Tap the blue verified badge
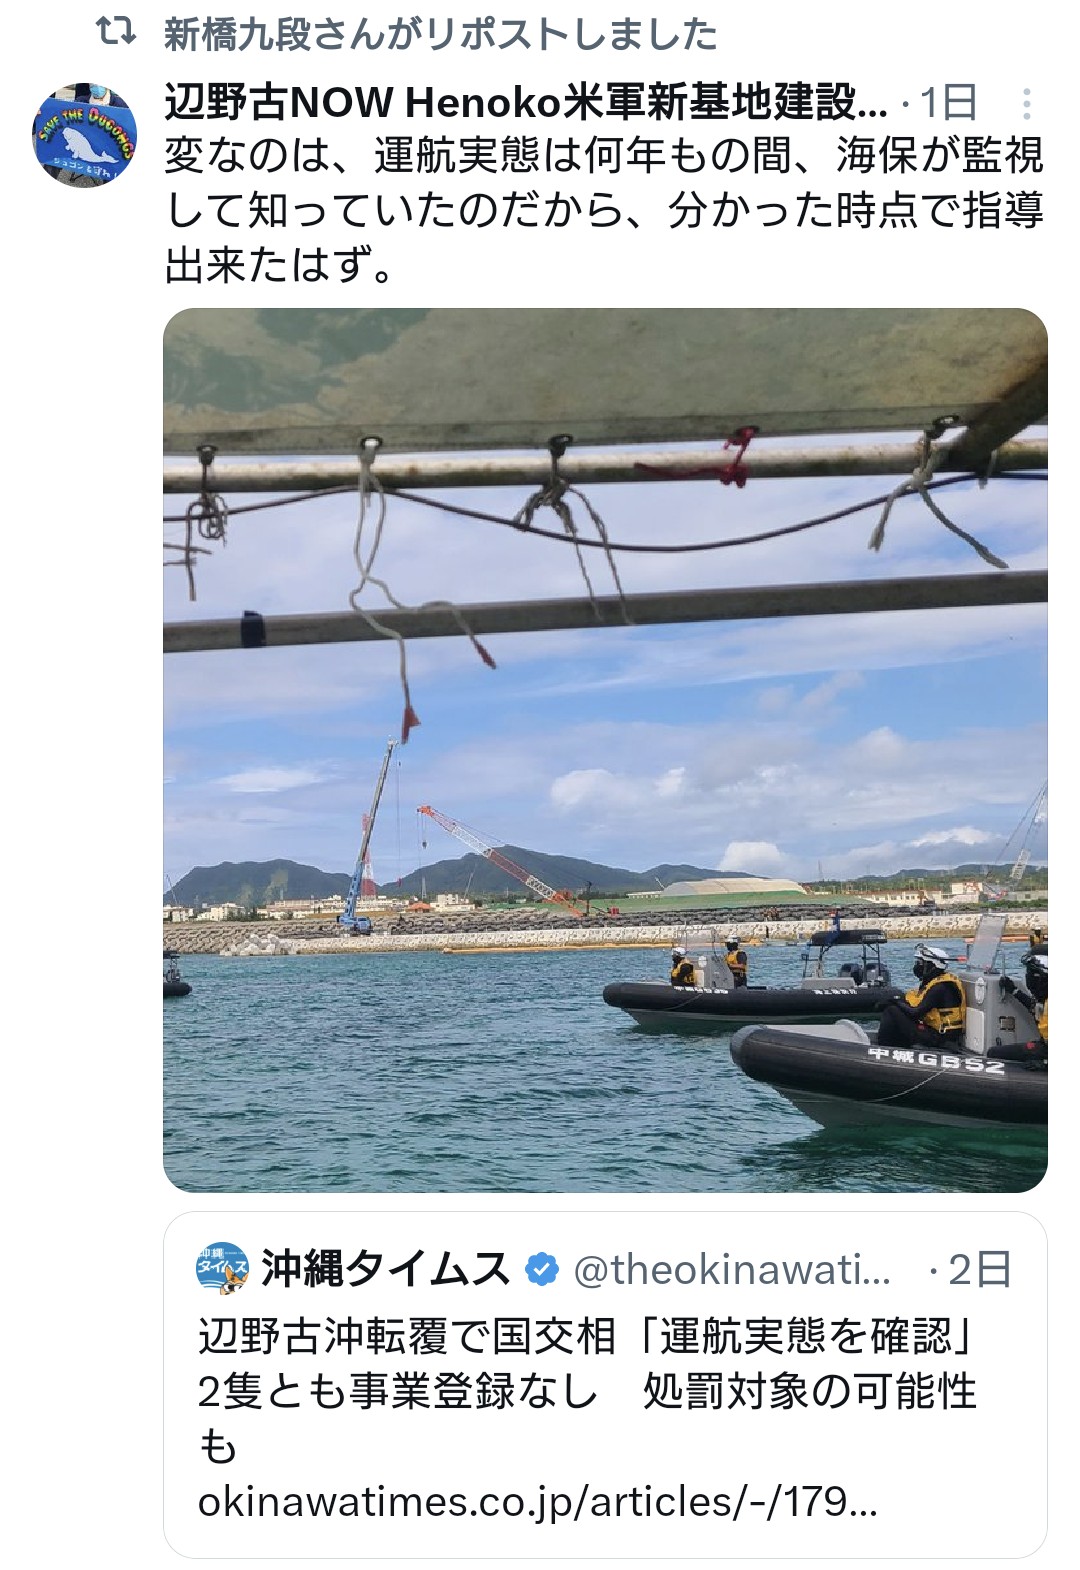The height and width of the screenshot is (1570, 1080). click(x=542, y=1269)
